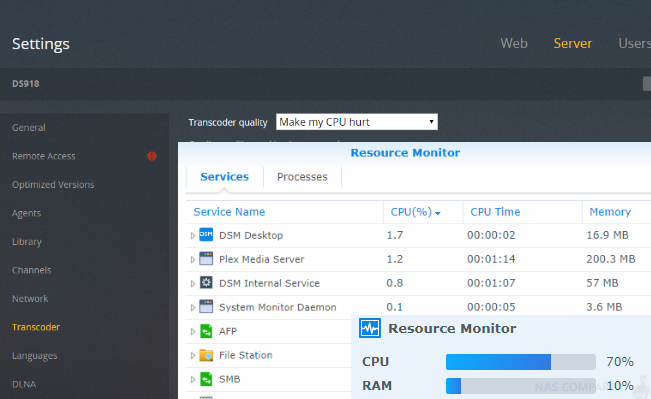Click the 57 MB memory value
This screenshot has height=399, width=651.
pos(602,283)
